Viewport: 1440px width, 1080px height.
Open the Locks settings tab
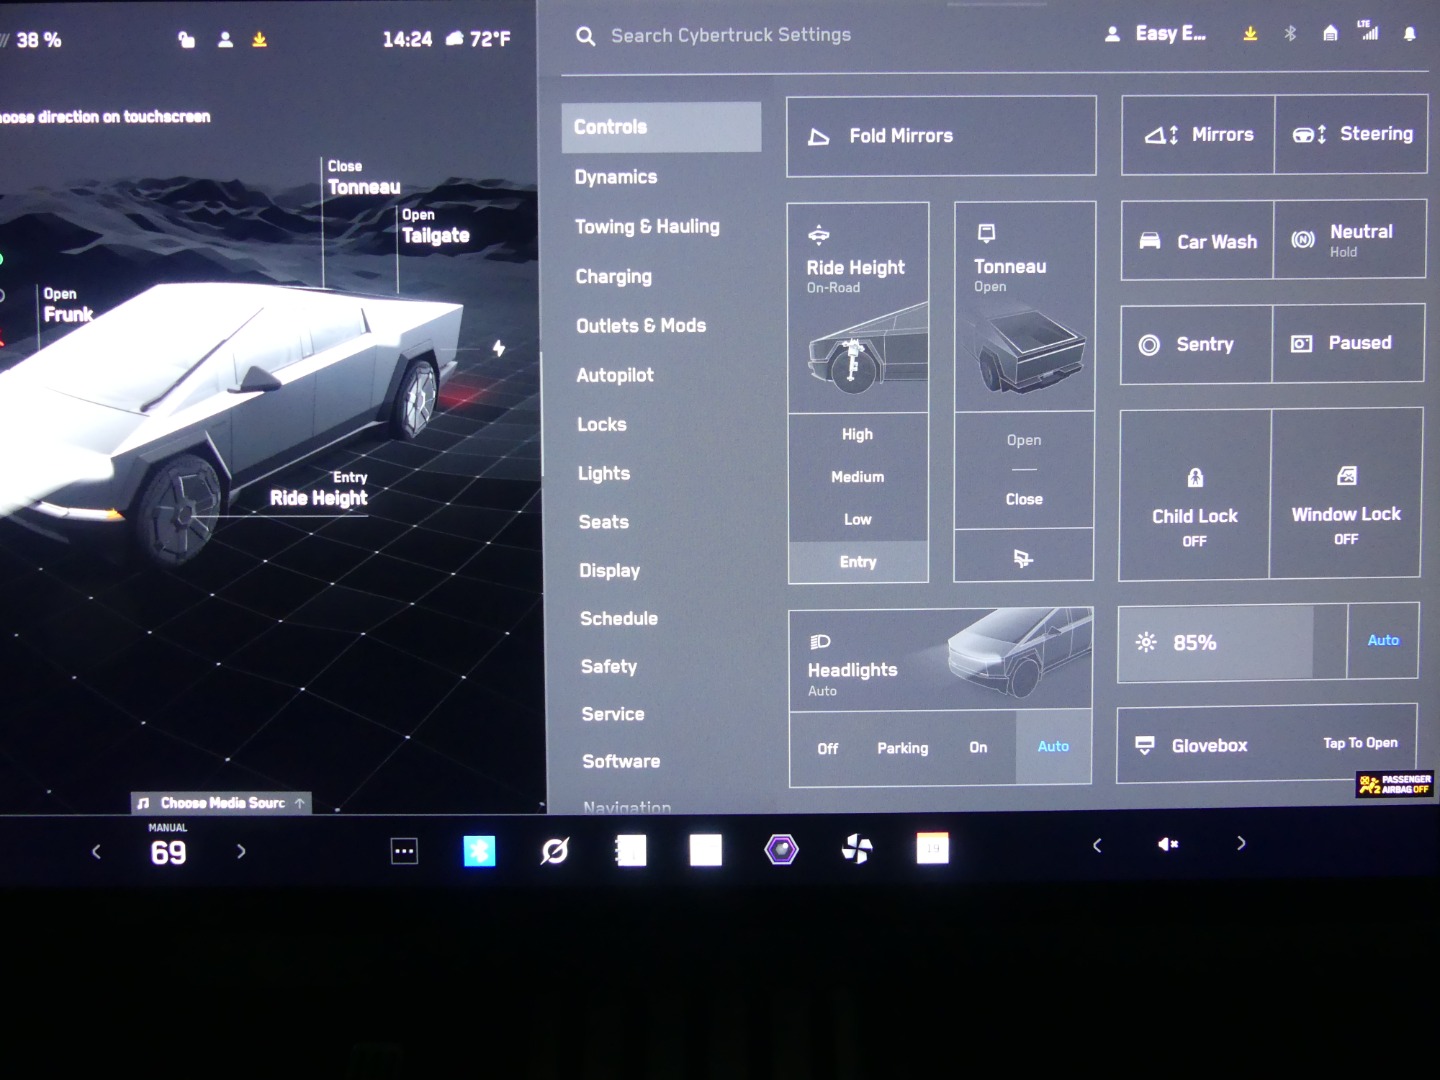[602, 424]
